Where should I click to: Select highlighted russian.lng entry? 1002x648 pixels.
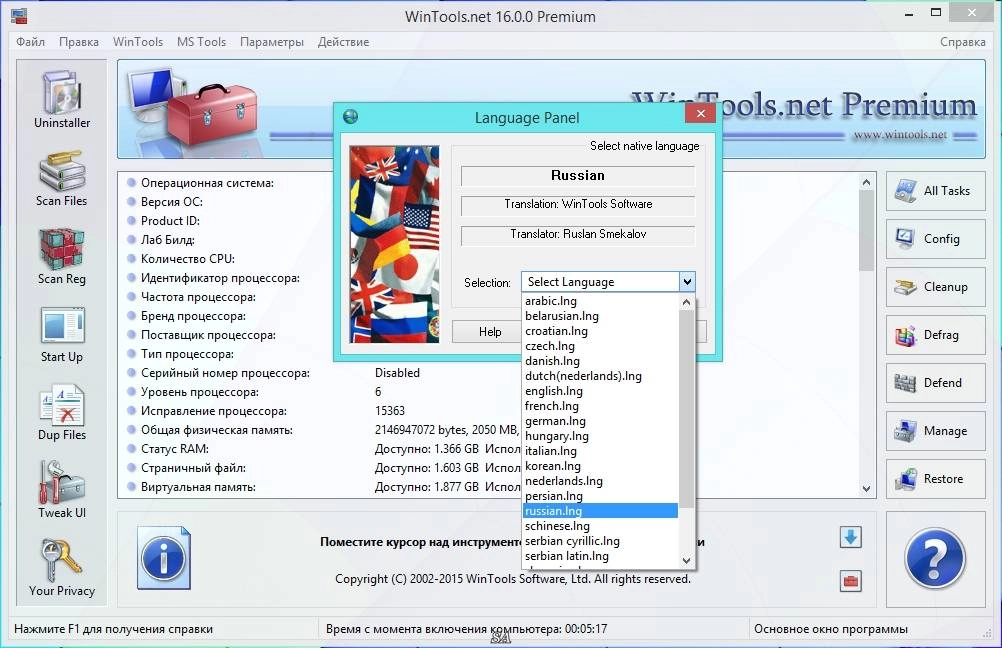coord(600,511)
